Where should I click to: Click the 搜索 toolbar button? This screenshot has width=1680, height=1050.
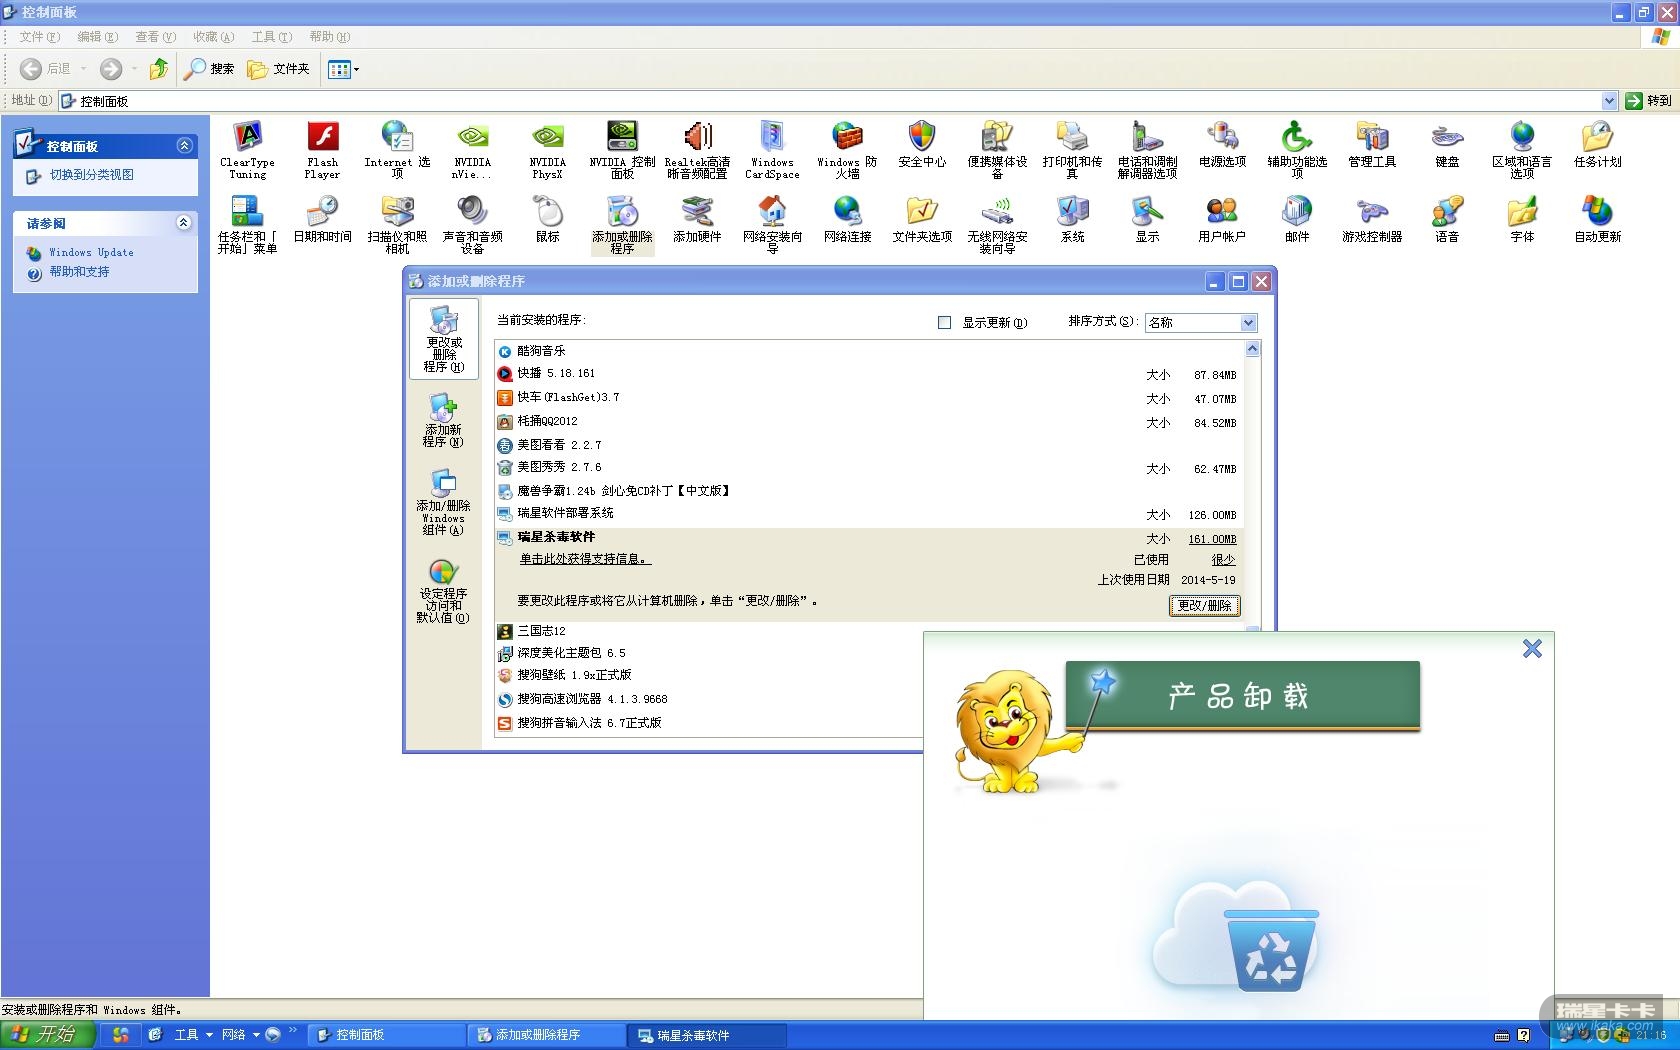tap(209, 69)
